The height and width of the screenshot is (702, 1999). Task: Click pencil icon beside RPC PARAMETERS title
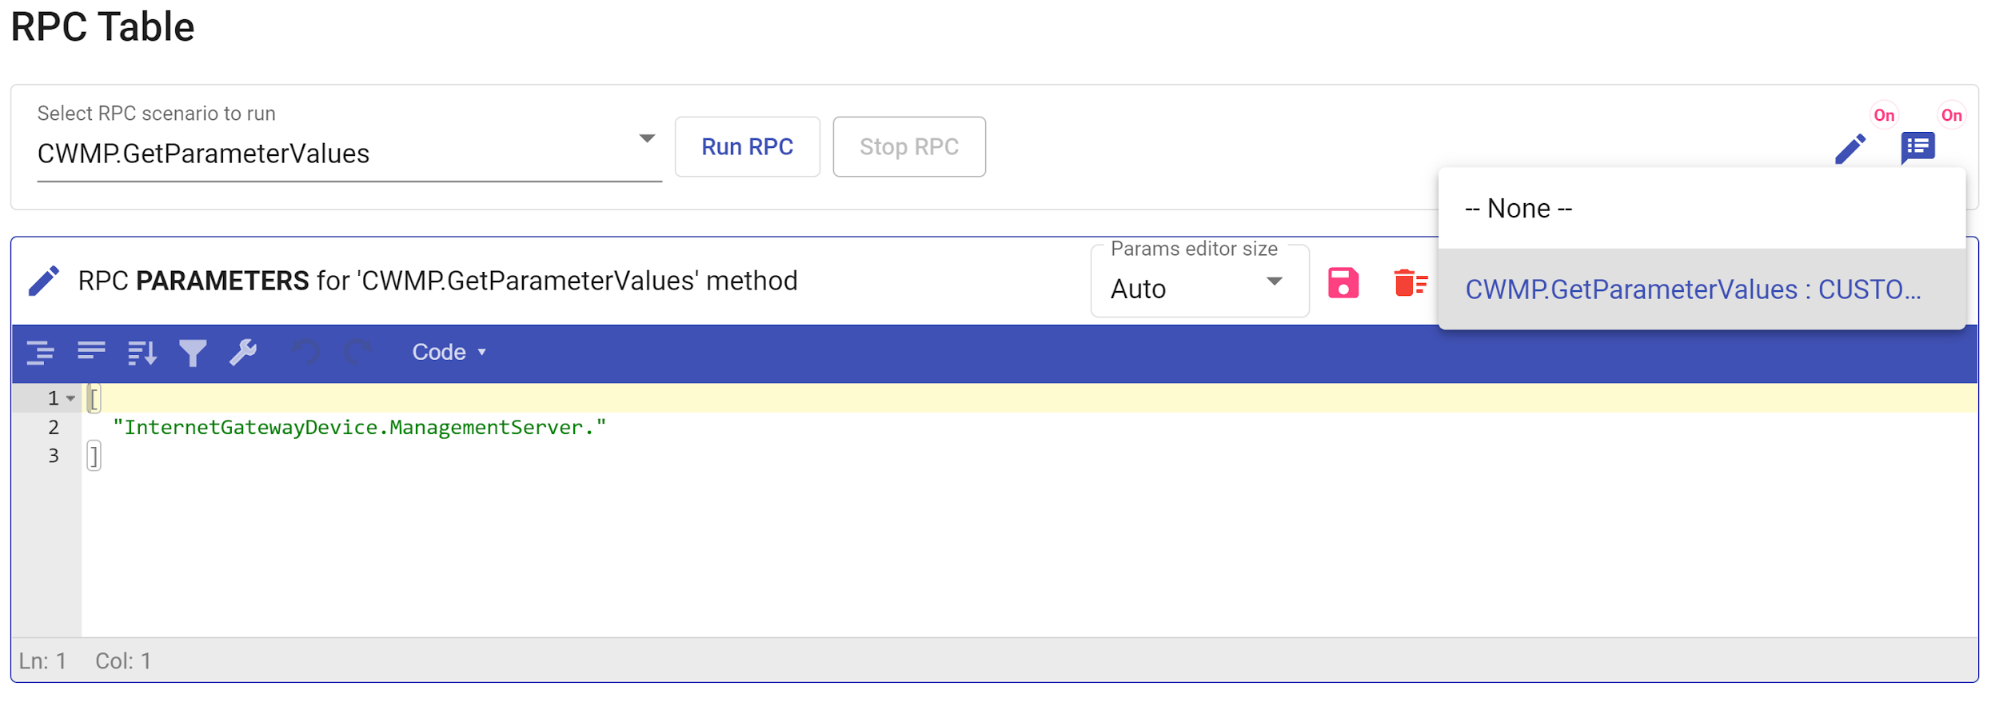[x=43, y=281]
